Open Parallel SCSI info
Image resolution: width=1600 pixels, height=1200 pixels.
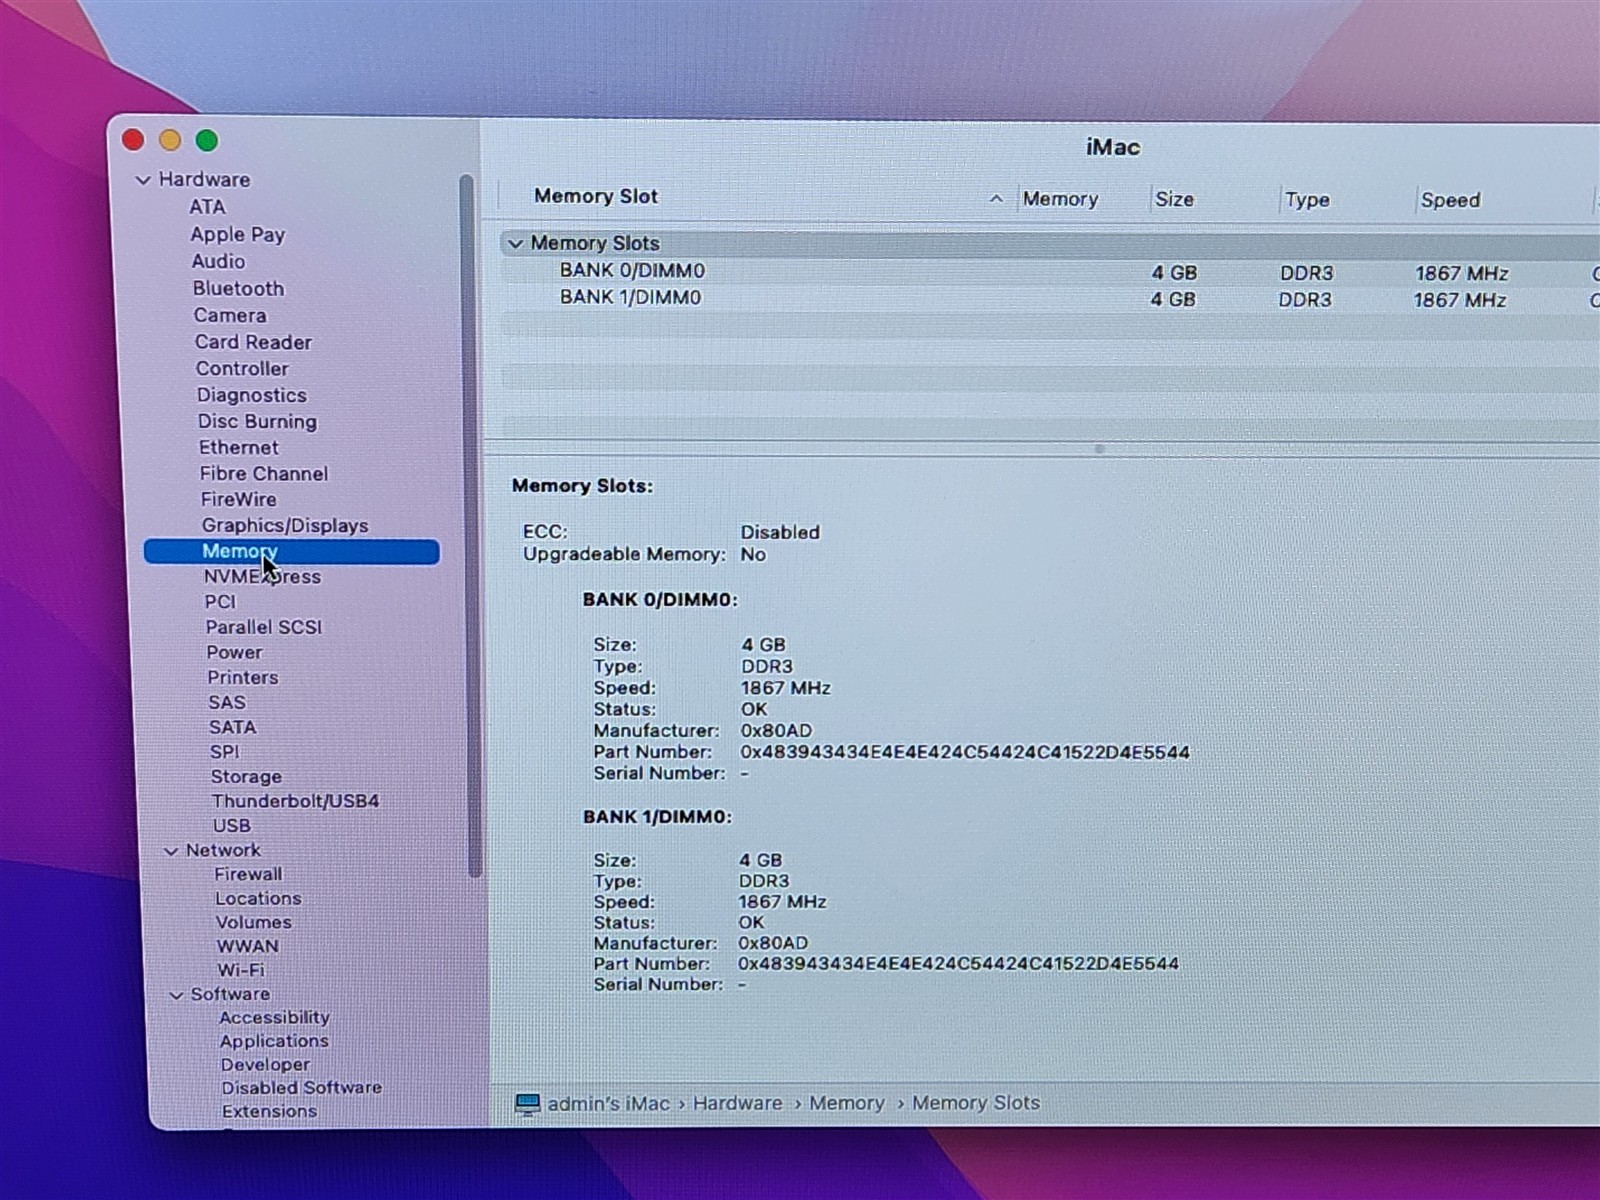click(x=264, y=627)
